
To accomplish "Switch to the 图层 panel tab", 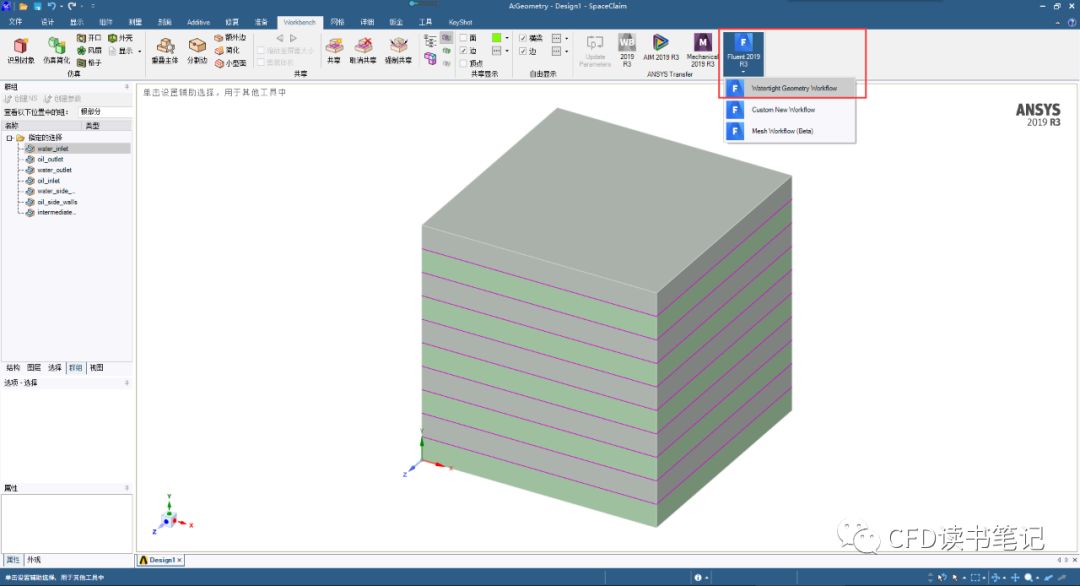I will (x=34, y=368).
